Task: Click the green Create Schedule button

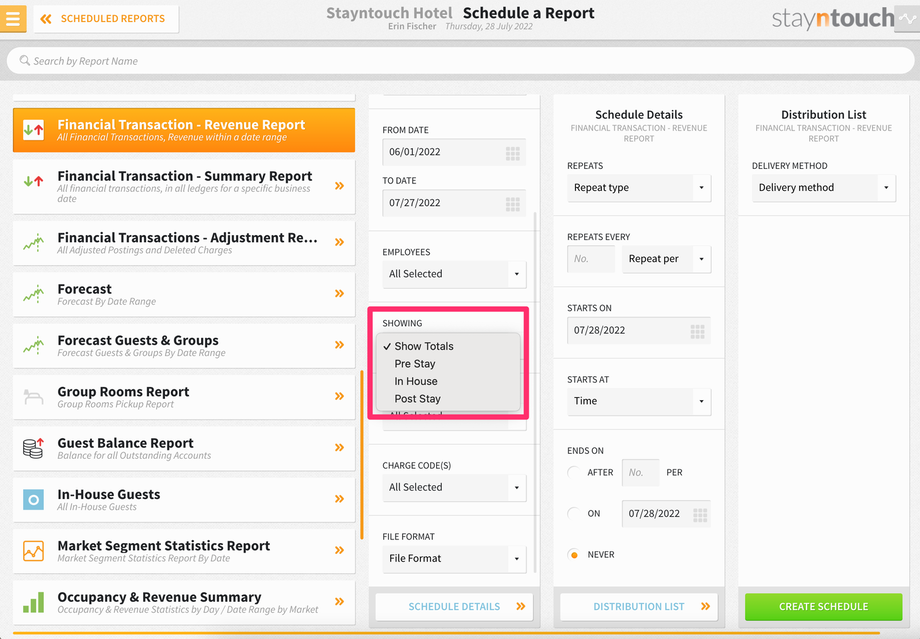Action: coord(824,607)
